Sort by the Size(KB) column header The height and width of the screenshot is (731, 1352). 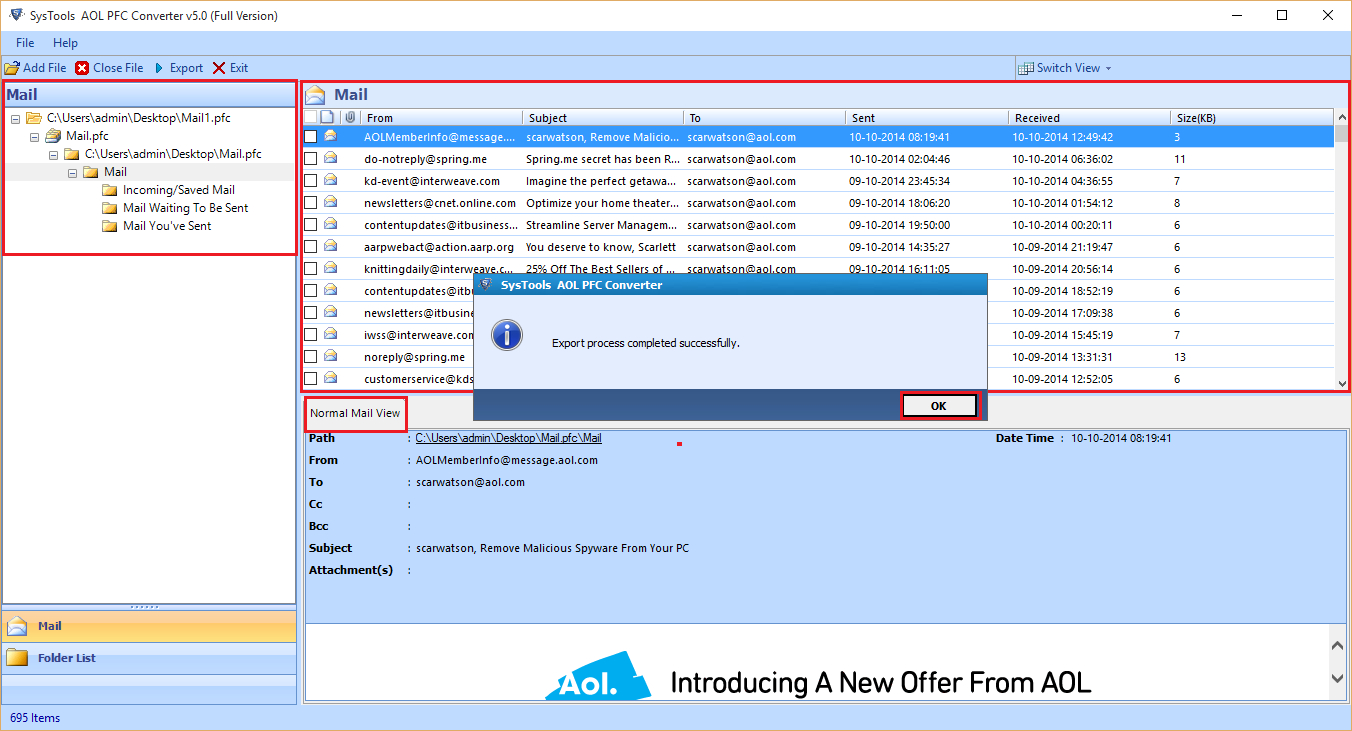(x=1252, y=118)
